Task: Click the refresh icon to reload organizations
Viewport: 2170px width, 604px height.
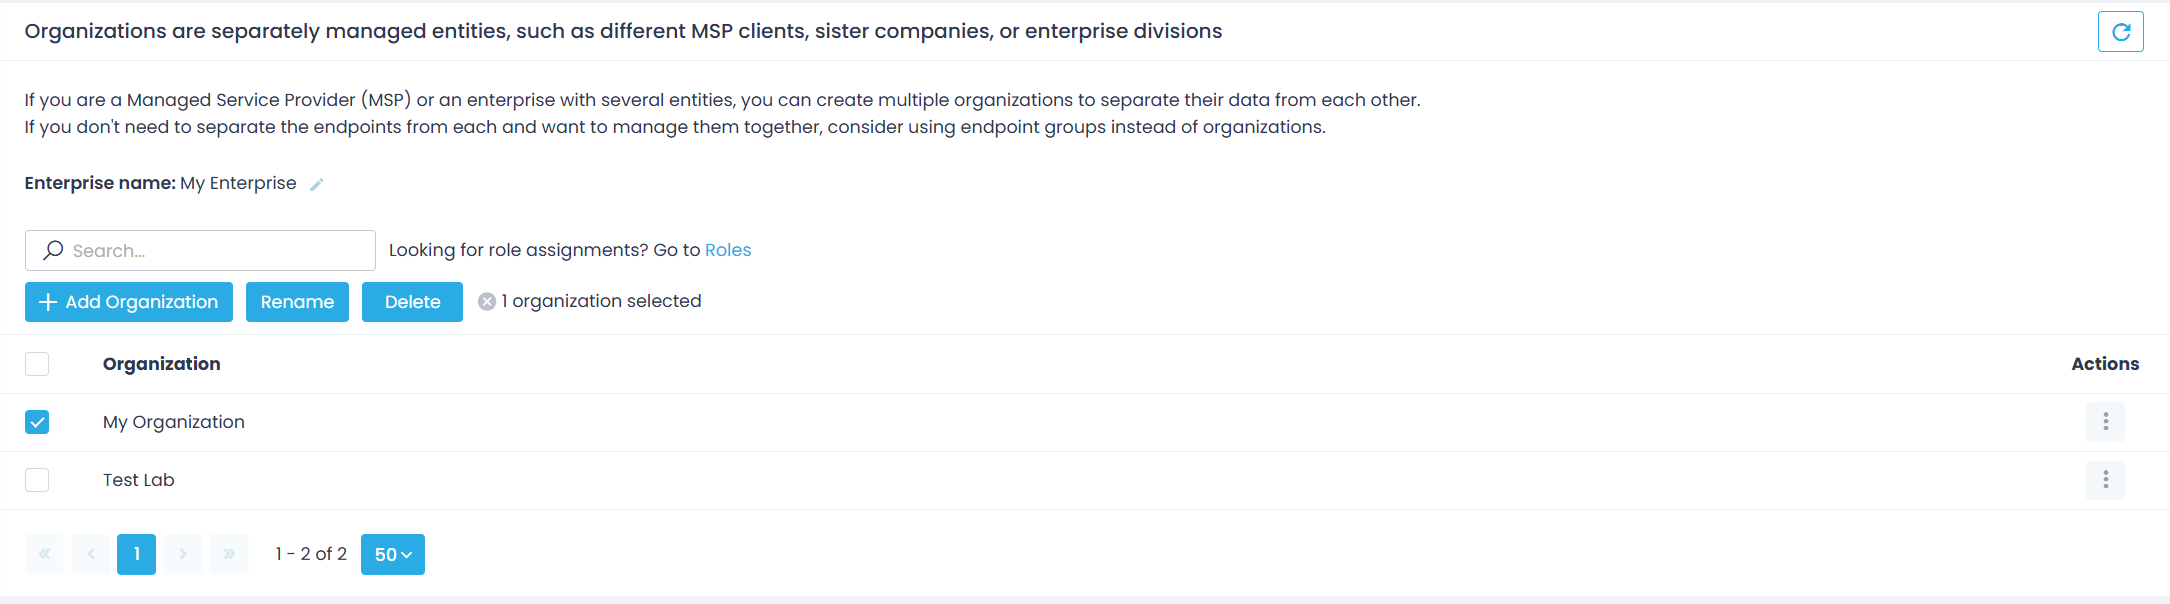Action: 2120,31
